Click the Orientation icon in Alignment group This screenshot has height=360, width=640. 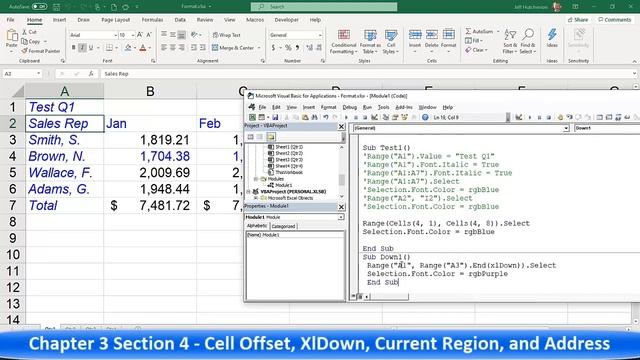pos(194,35)
